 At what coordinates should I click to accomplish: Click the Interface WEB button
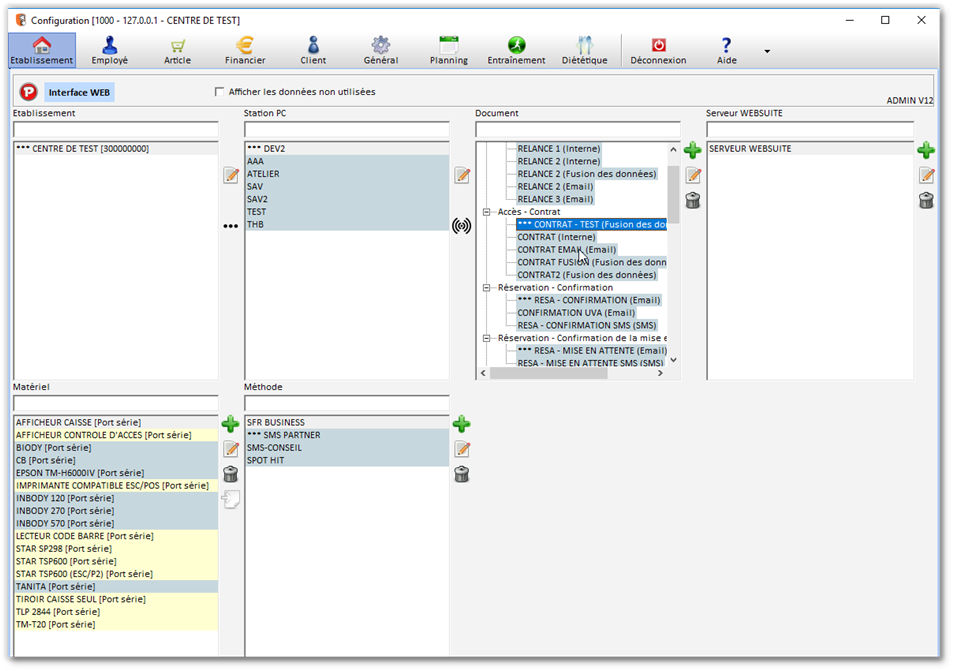point(80,92)
